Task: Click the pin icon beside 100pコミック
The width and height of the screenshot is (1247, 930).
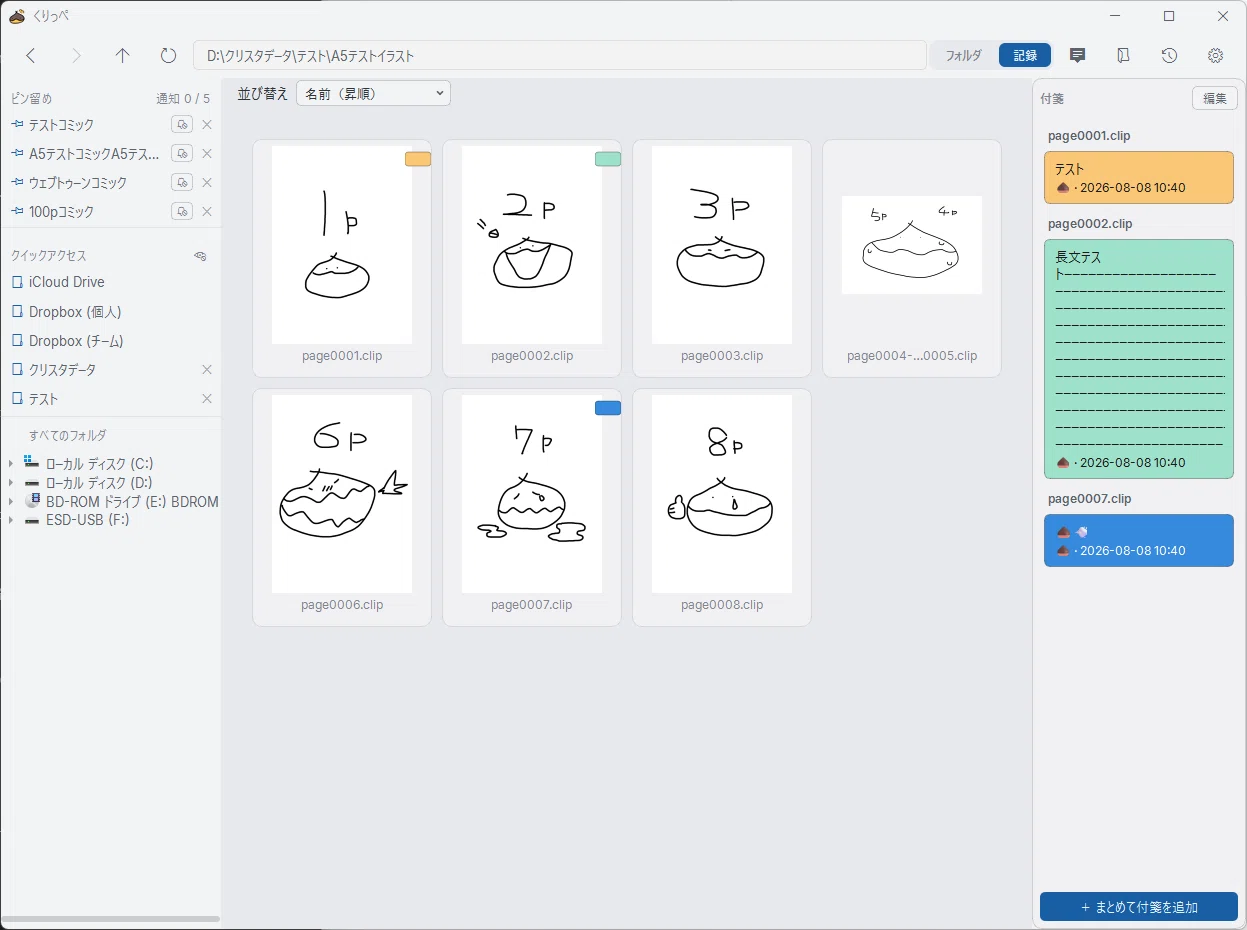Action: coord(17,212)
